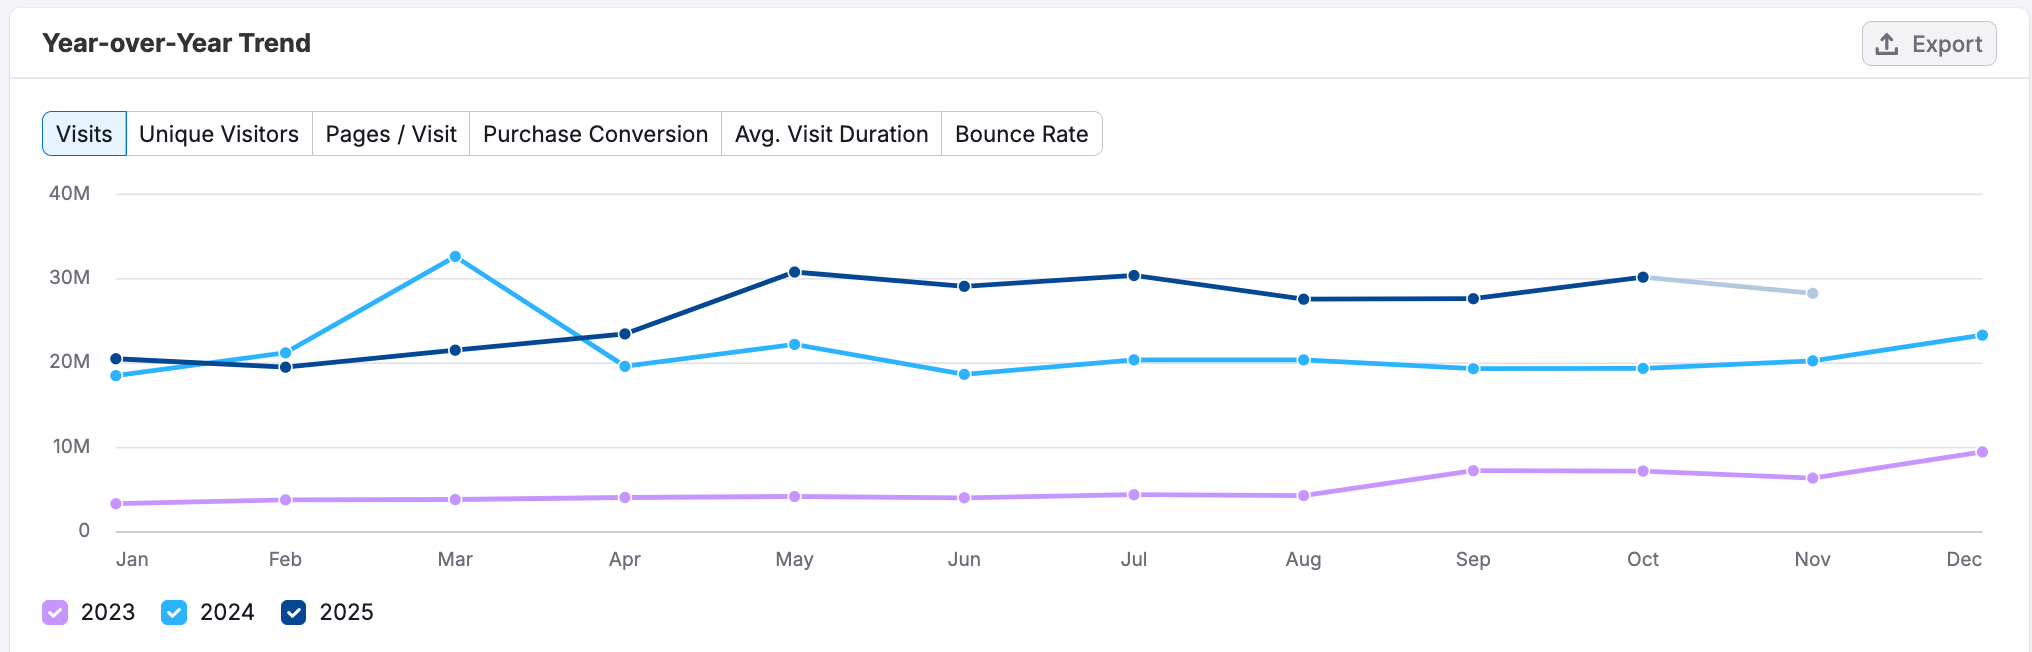Screen dimensions: 2032x652
Task: Show the Purchase Conversion tab
Action: tap(595, 134)
